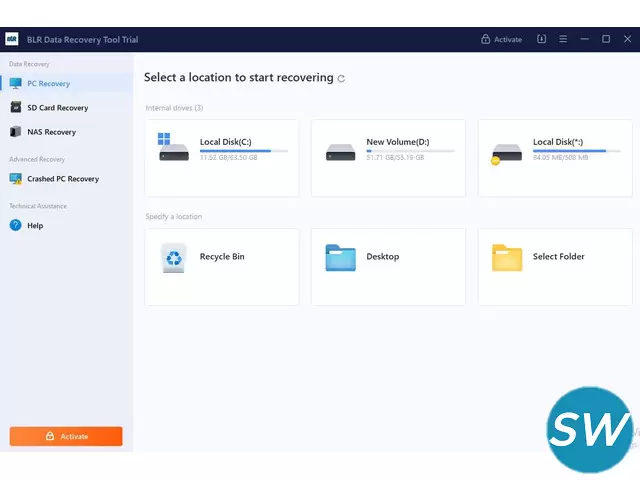Maximize the BLR Data Recovery window

(606, 39)
